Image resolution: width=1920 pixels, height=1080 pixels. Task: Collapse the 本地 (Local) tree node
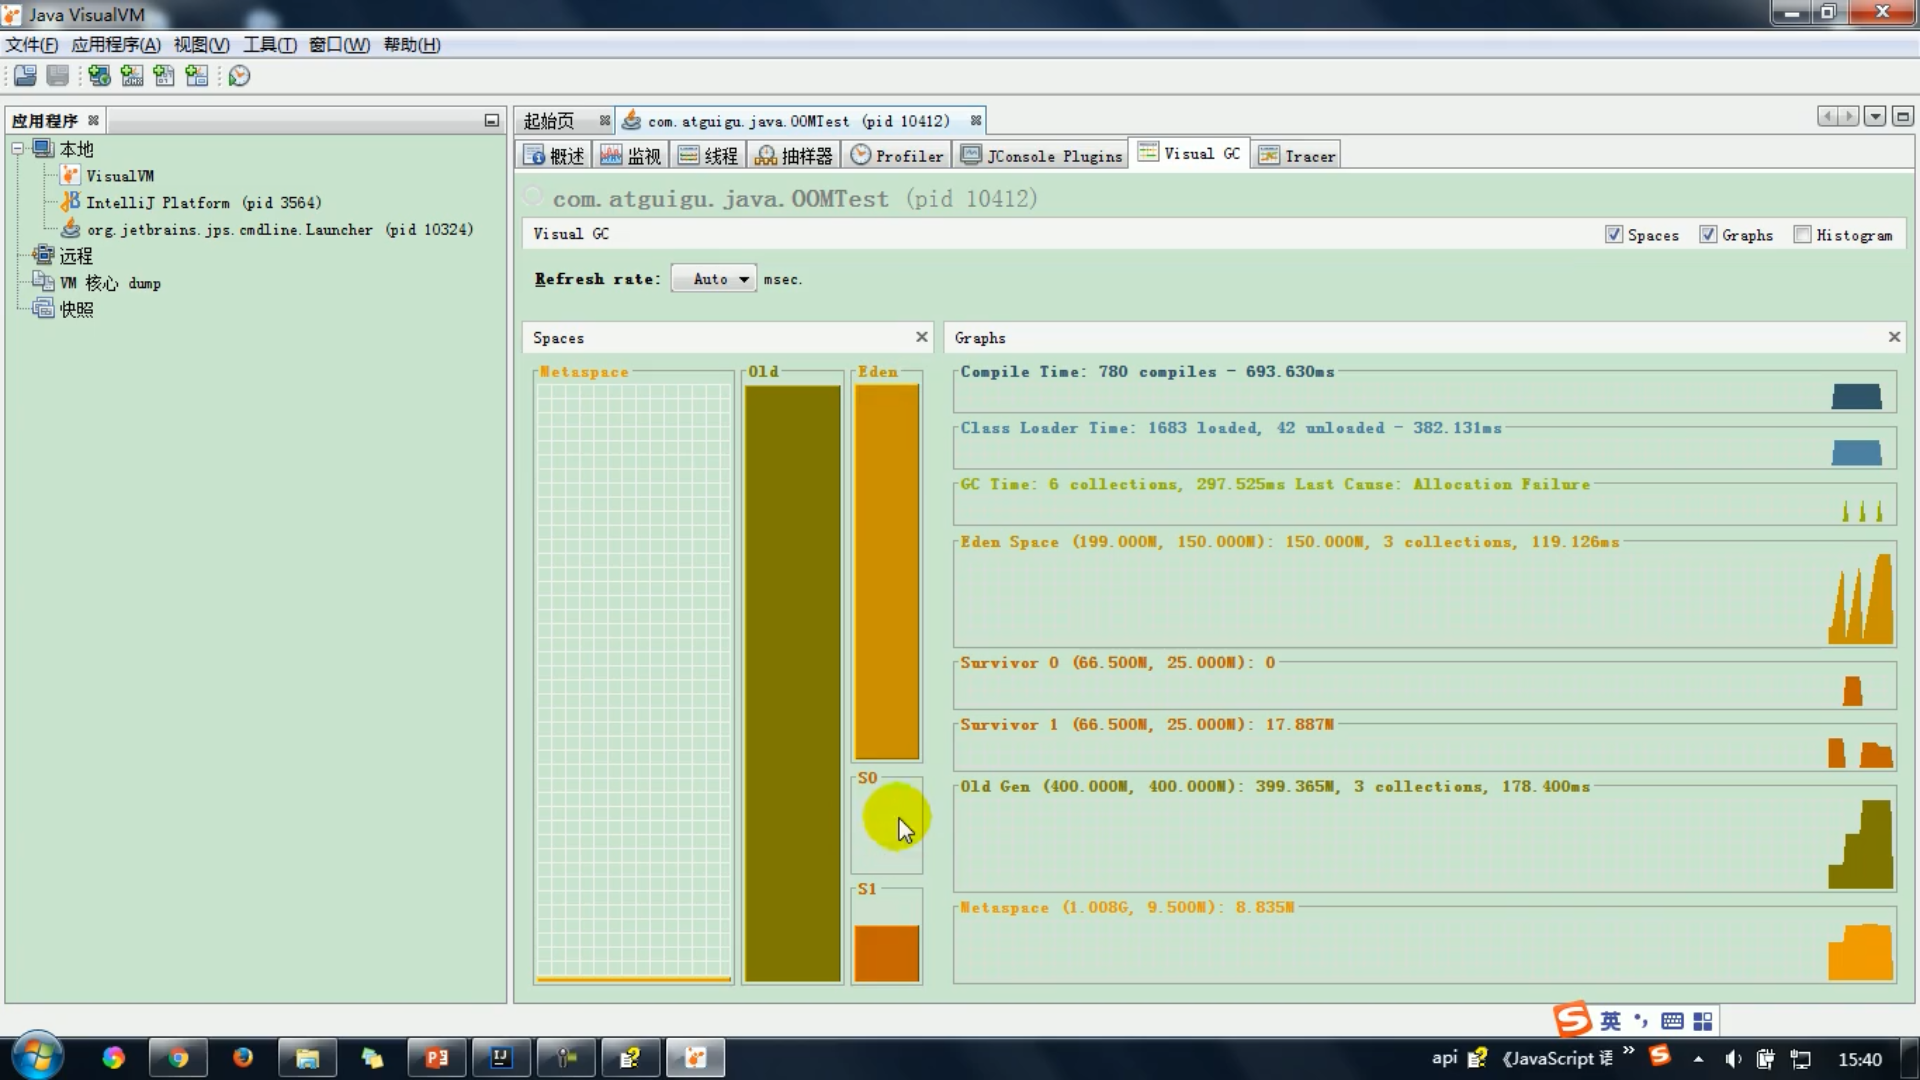[x=18, y=149]
